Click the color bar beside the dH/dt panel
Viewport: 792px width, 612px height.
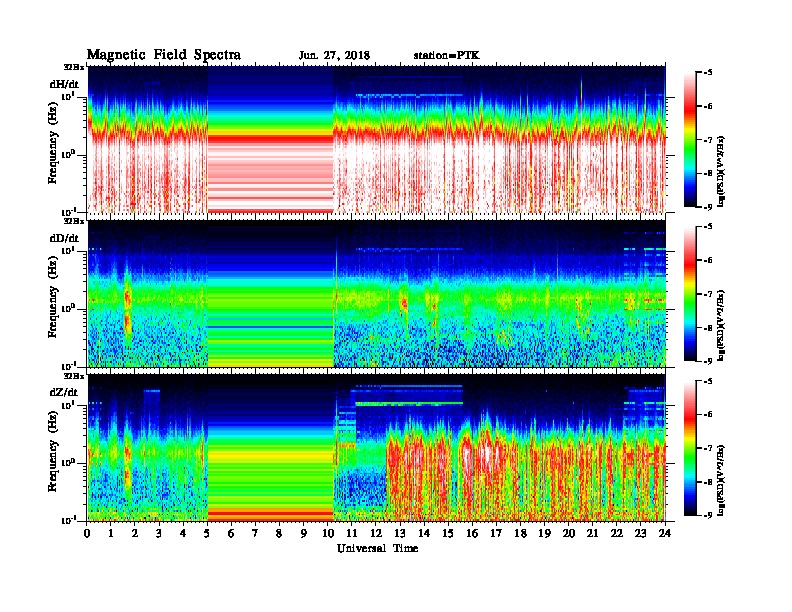point(689,140)
